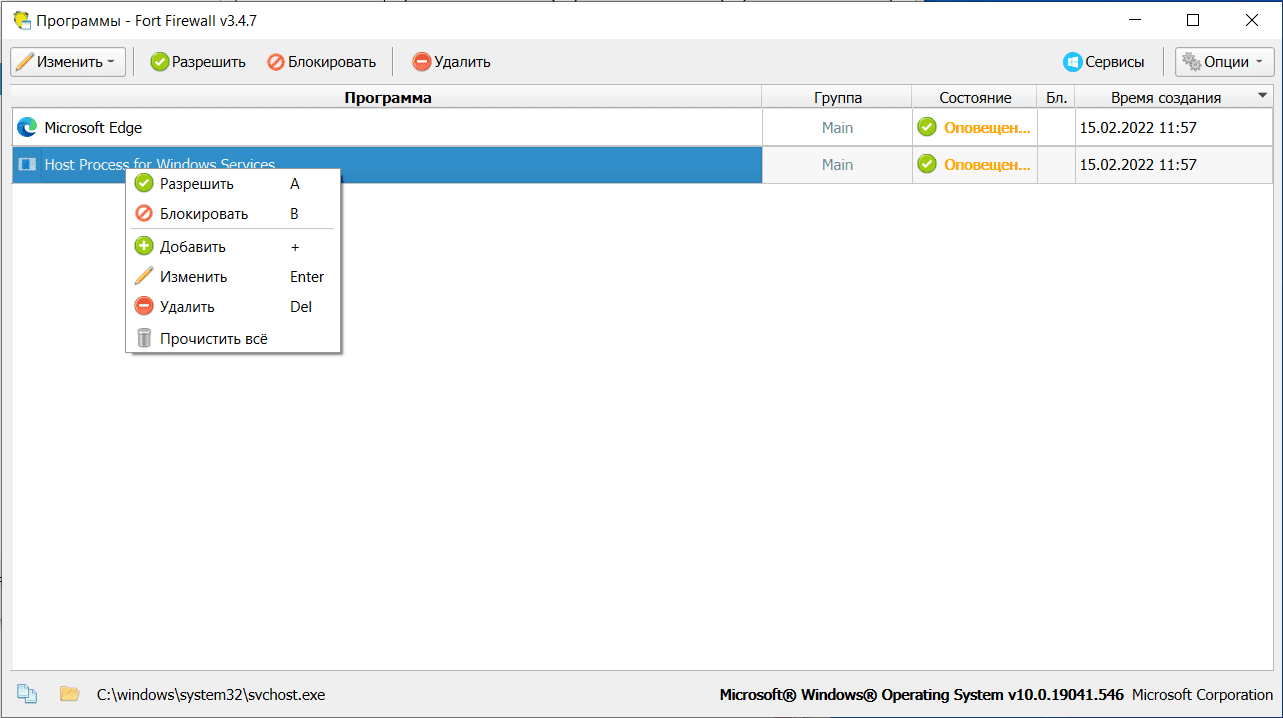Screen dimensions: 1283x718
Task: Click green status icon in Microsoft Edge row
Action: tap(927, 128)
